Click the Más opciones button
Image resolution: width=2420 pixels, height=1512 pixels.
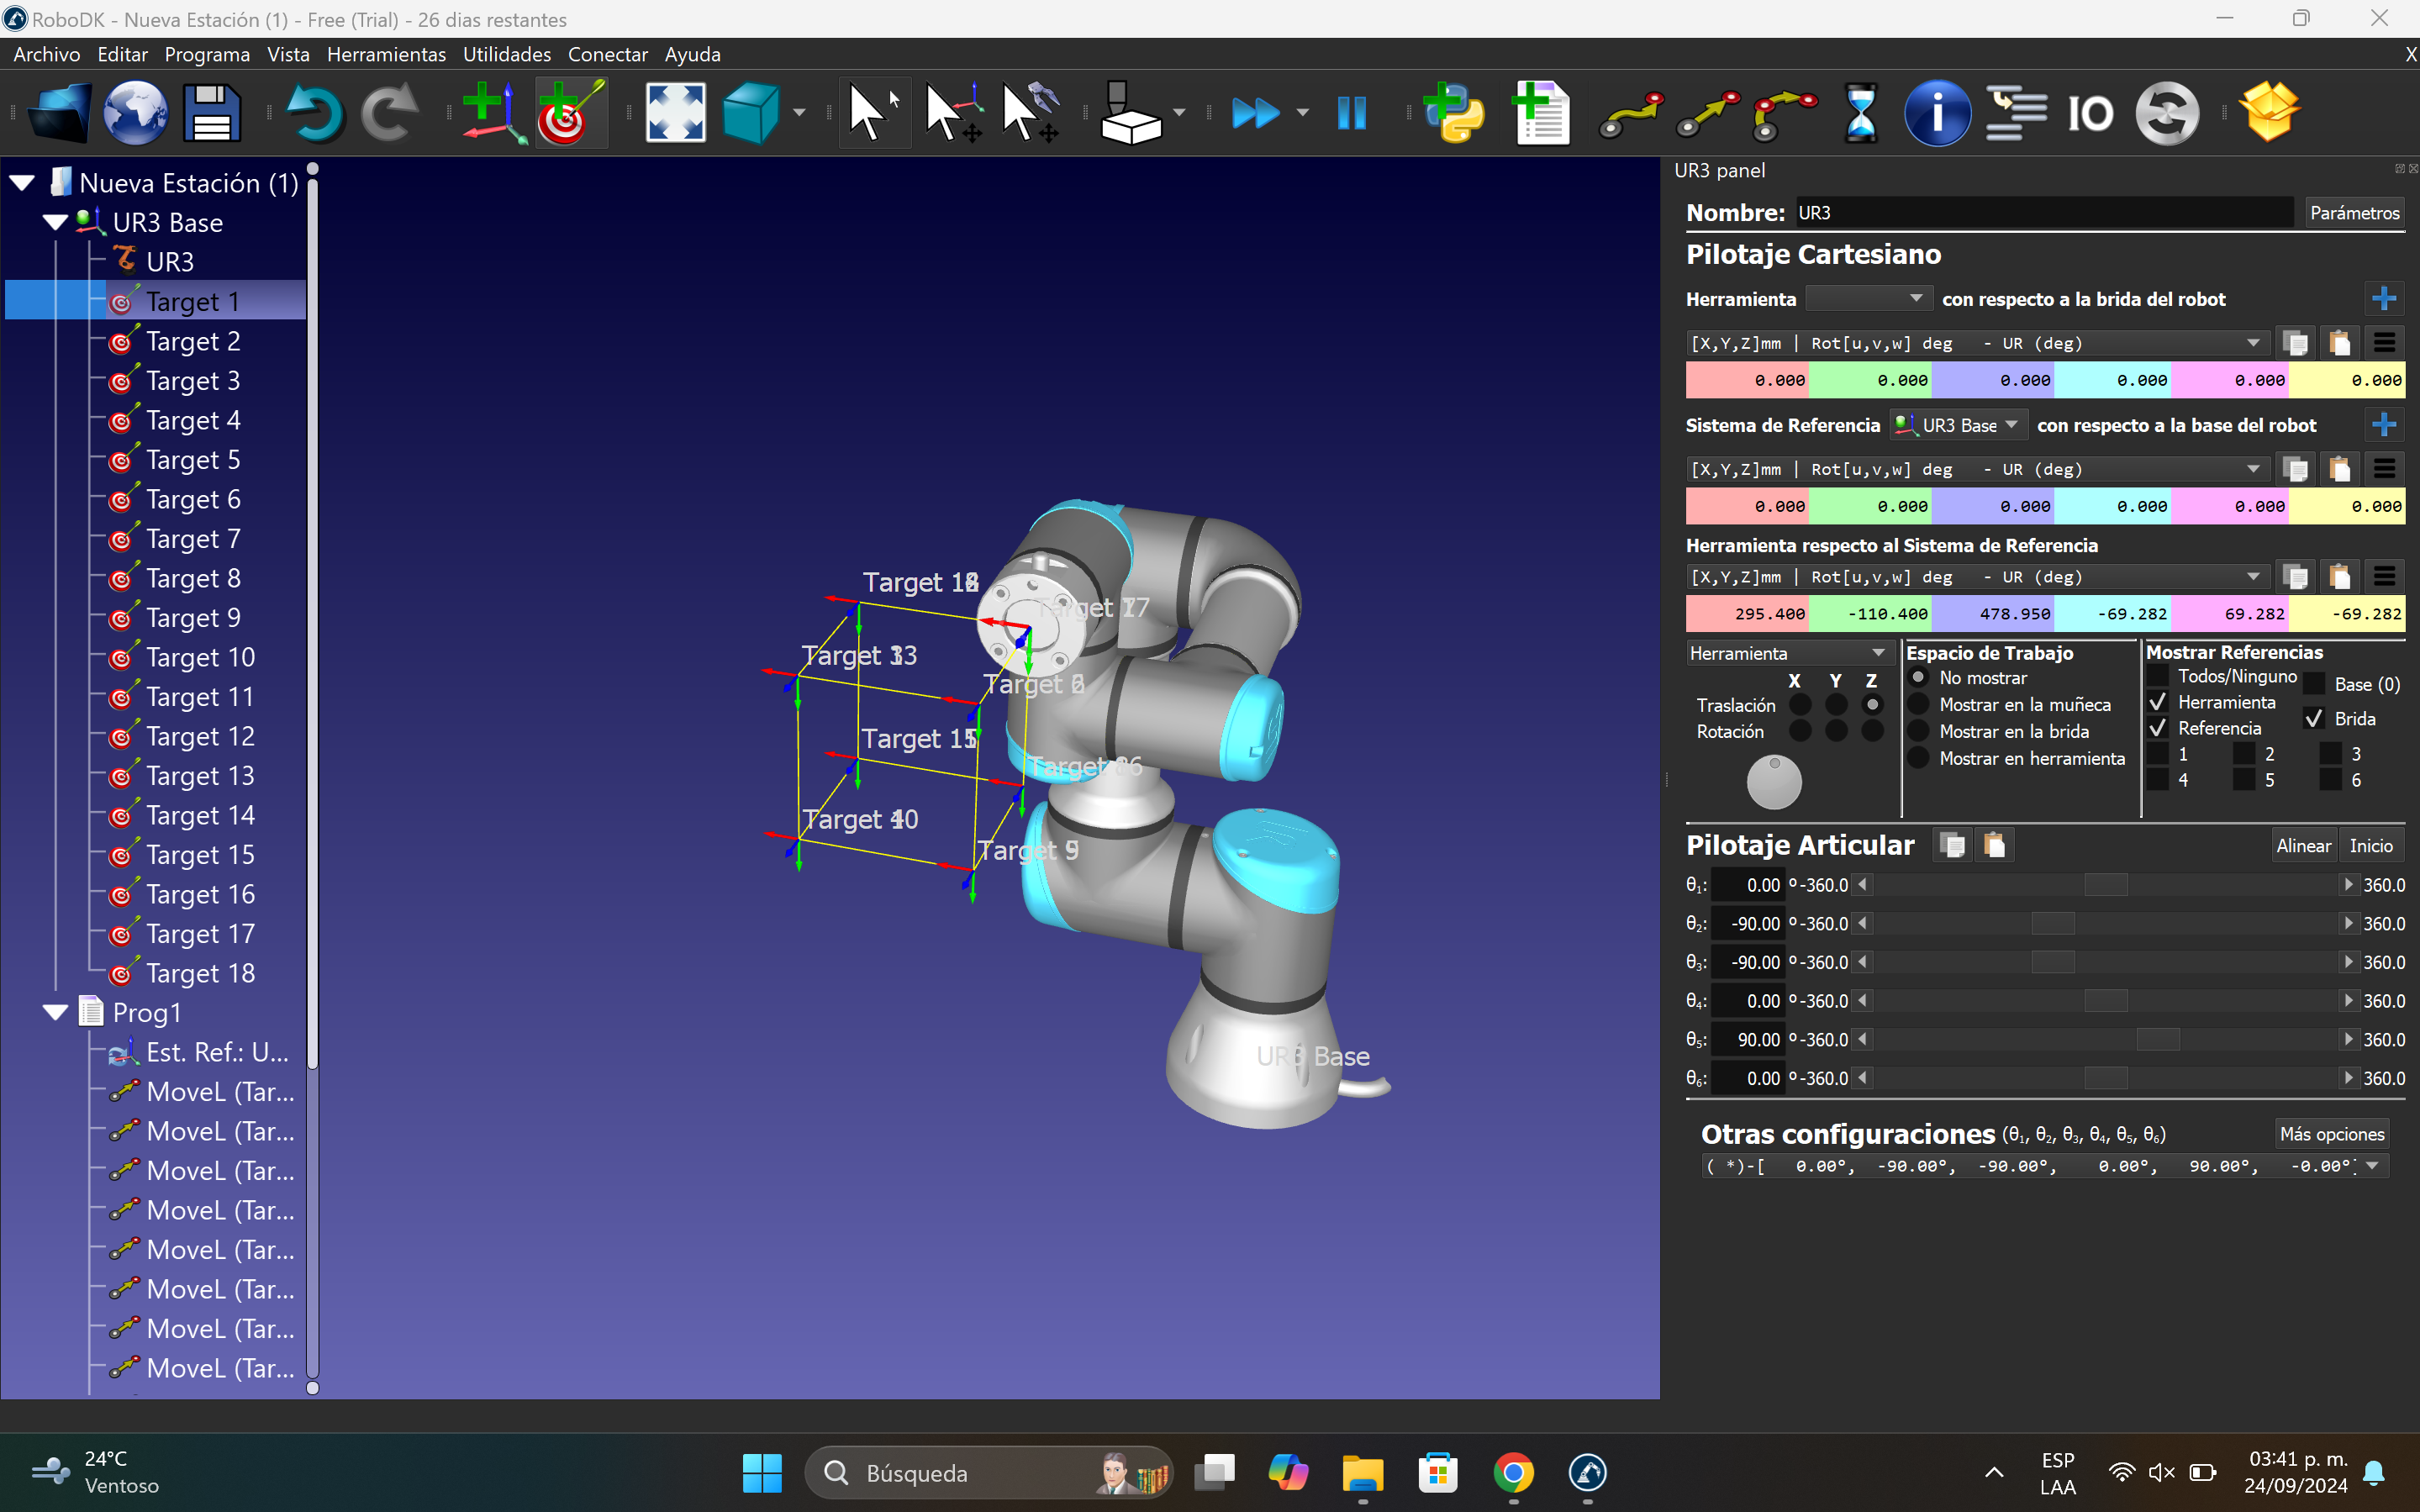2332,1134
